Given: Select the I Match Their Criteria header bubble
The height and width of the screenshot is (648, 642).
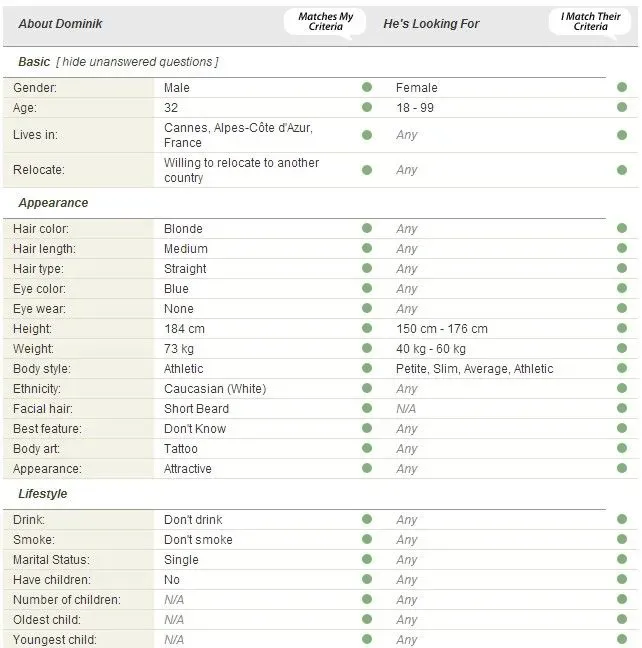Looking at the screenshot, I should pos(590,22).
